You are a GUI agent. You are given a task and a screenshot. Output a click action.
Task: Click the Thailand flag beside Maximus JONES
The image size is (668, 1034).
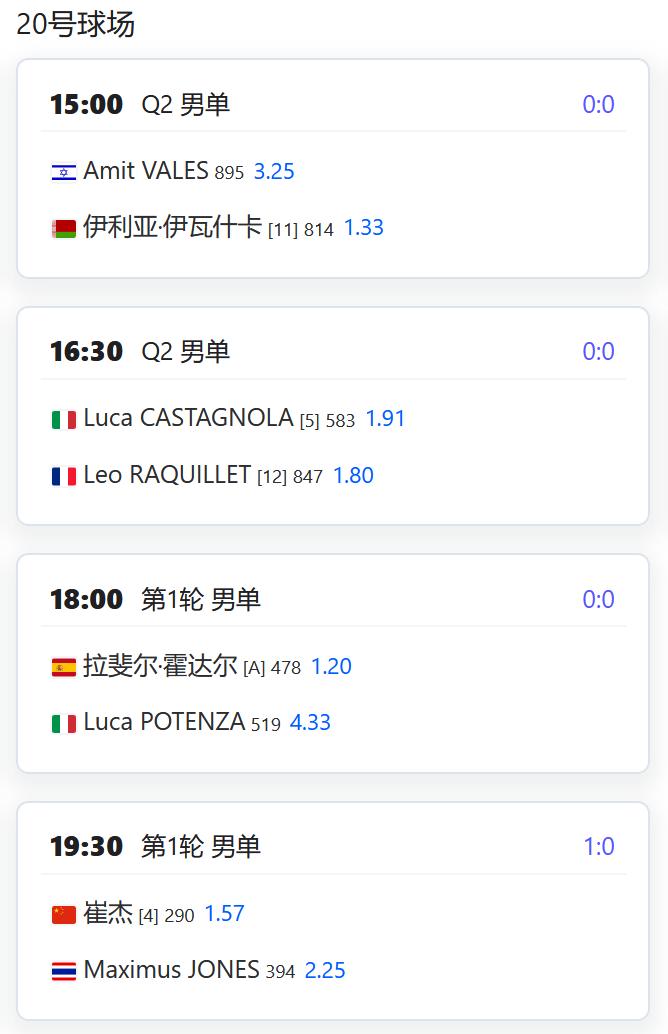(64, 971)
